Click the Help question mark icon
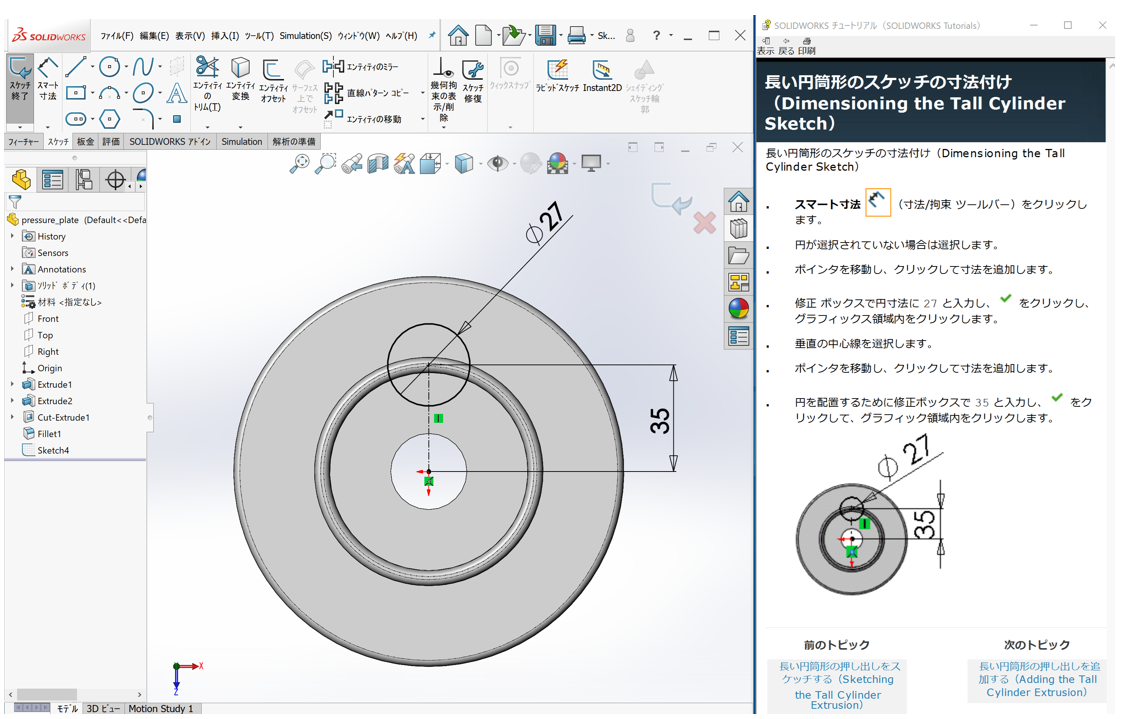The width and height of the screenshot is (1126, 719). point(656,34)
